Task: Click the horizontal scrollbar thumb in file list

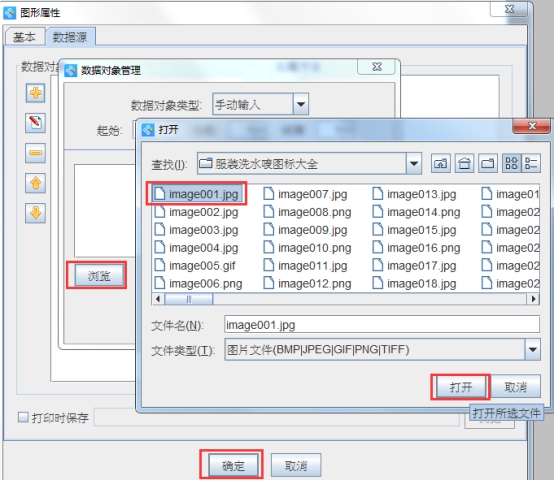Action: (189, 299)
